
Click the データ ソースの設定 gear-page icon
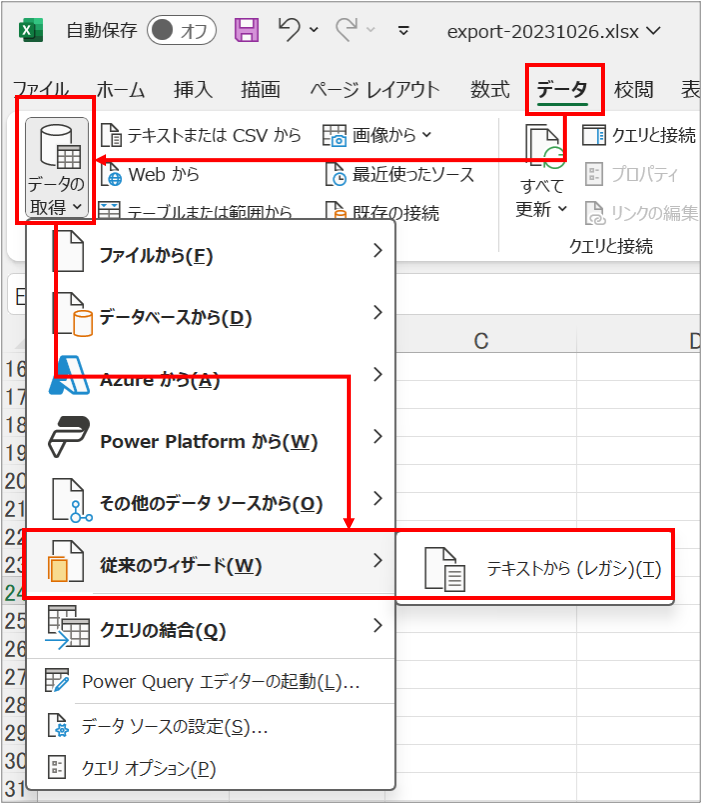58,726
